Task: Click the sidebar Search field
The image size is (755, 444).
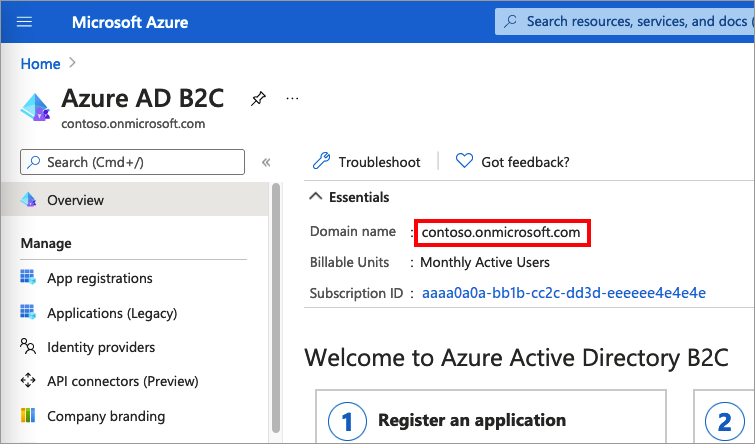Action: coord(133,162)
